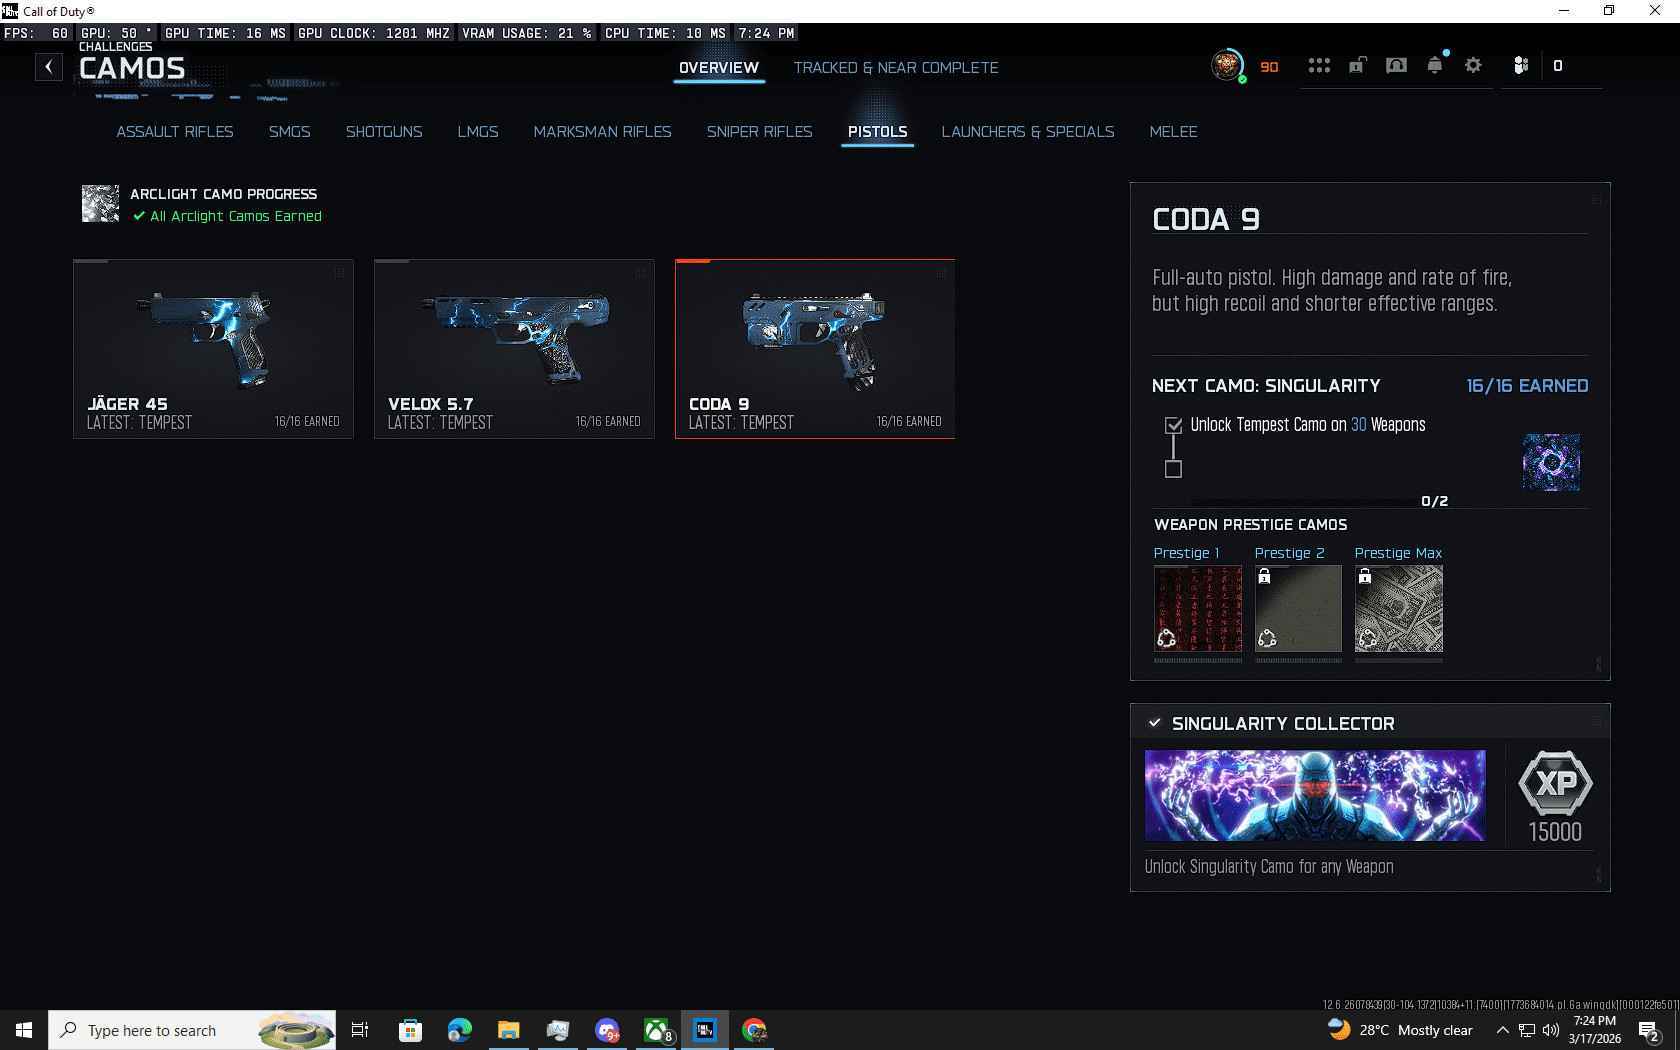The image size is (1680, 1050).
Task: Switch to Tracked & Near Complete tab
Action: 896,68
